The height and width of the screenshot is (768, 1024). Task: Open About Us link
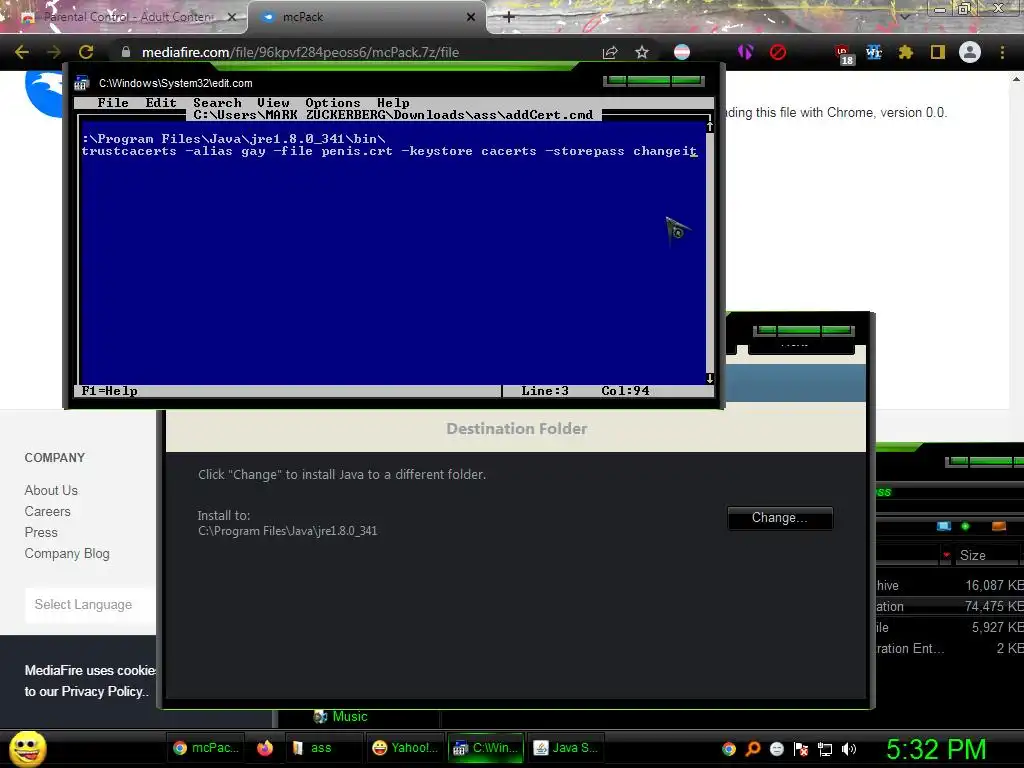pyautogui.click(x=51, y=490)
